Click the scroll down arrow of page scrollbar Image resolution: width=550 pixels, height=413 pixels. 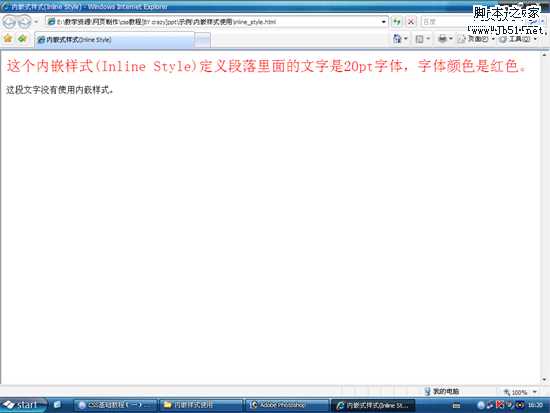pos(544,380)
